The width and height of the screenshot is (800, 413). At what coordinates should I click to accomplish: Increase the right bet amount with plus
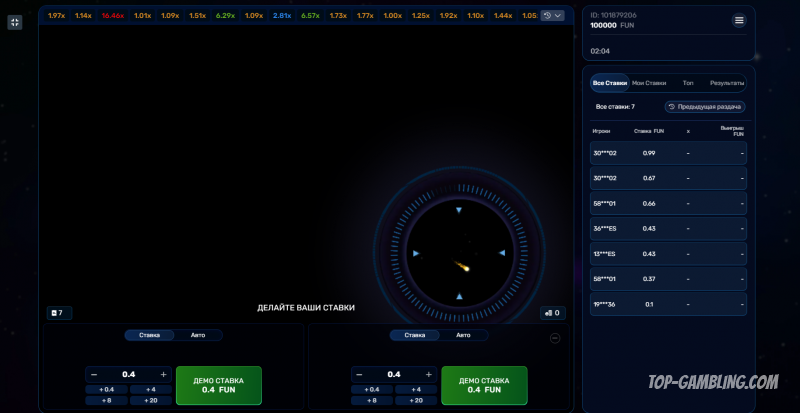[429, 374]
